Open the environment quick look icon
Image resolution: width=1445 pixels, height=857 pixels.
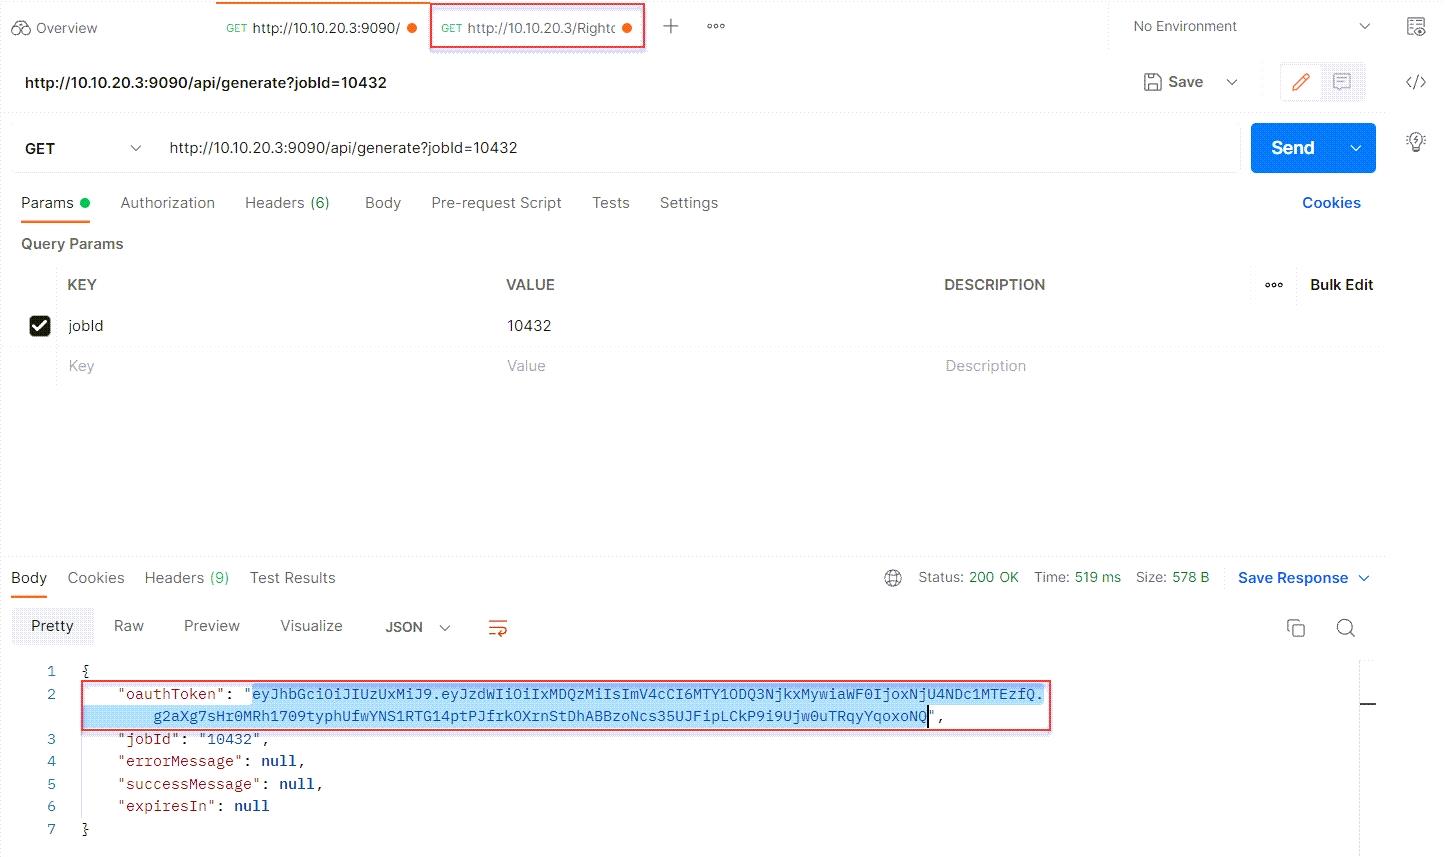(x=1415, y=27)
